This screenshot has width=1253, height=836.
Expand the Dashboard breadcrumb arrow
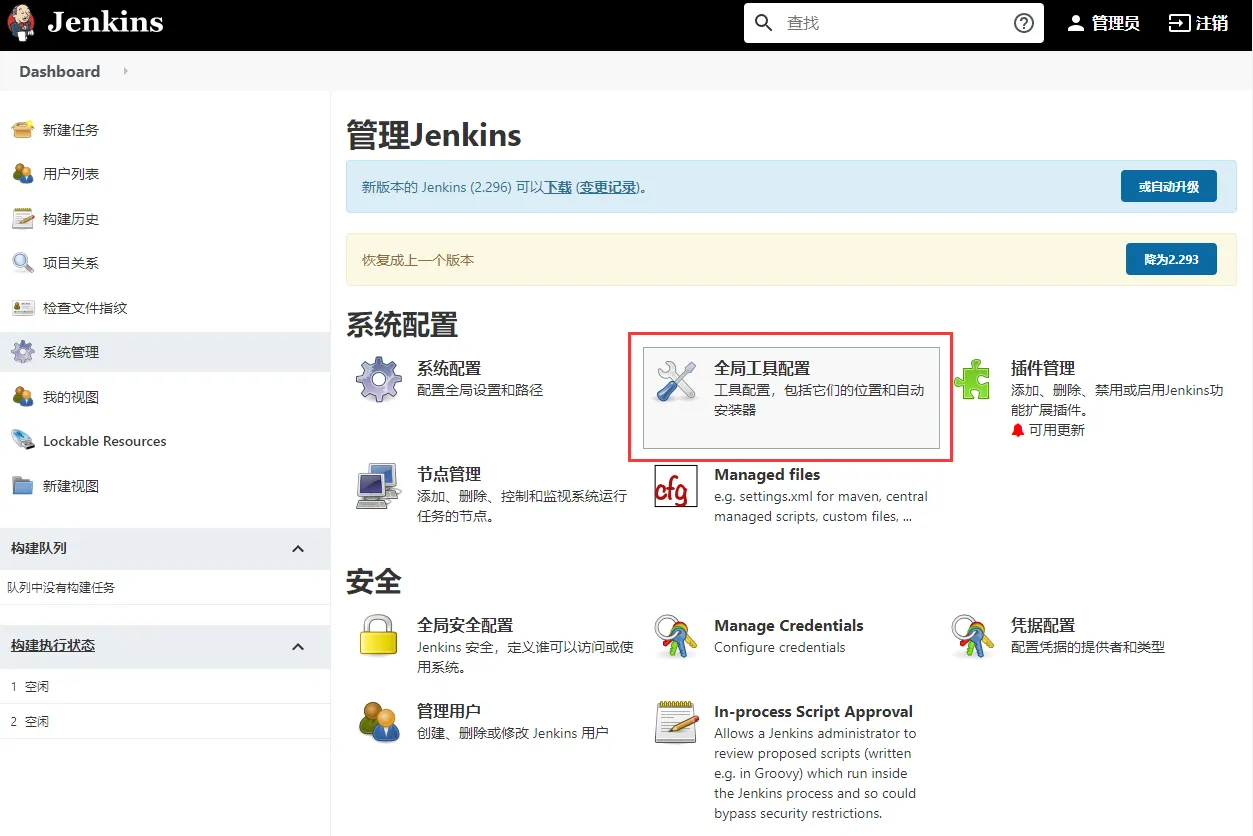pos(125,71)
